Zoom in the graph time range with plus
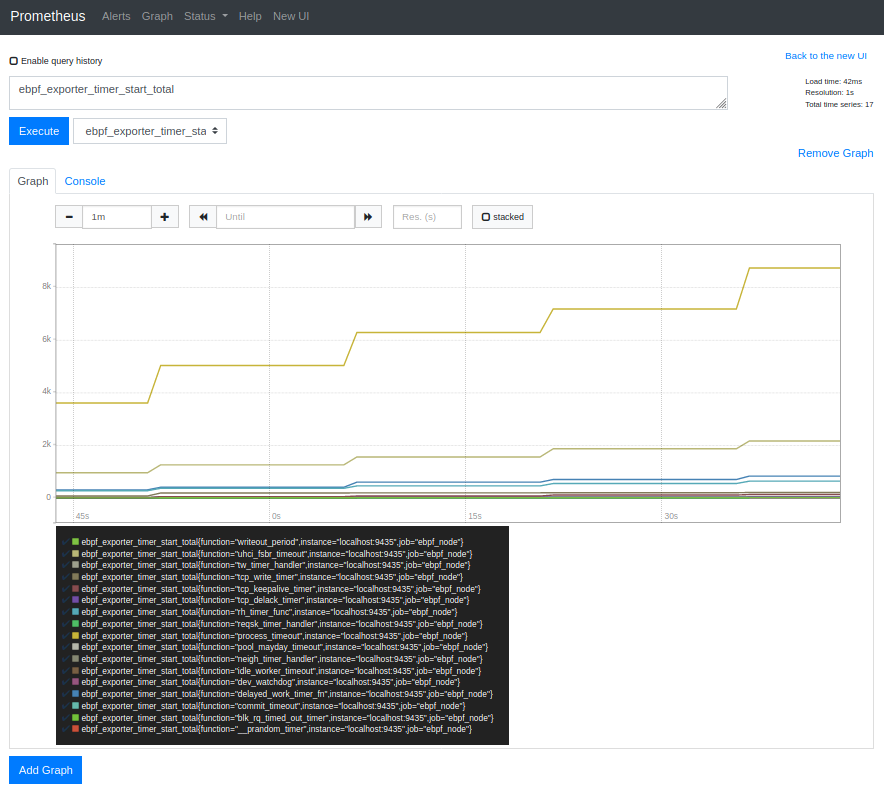 (165, 216)
